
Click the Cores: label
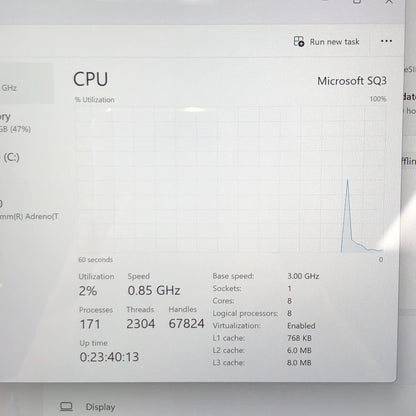223,301
